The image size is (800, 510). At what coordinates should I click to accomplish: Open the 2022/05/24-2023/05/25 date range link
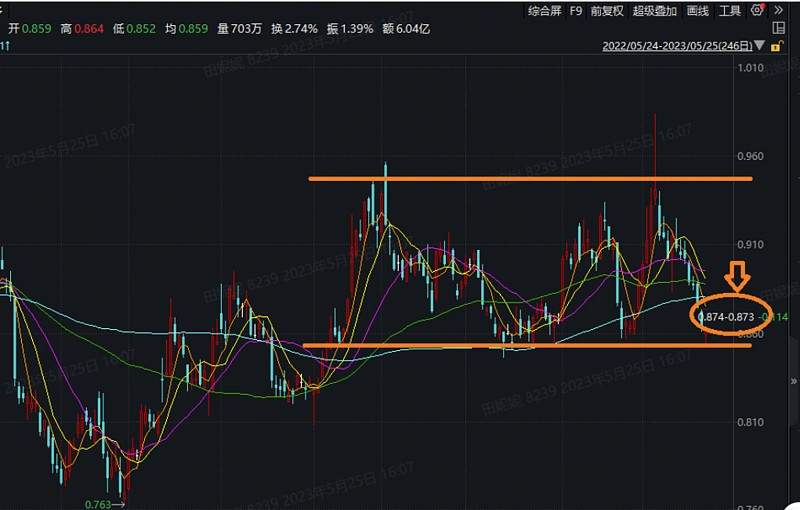pyautogui.click(x=677, y=46)
